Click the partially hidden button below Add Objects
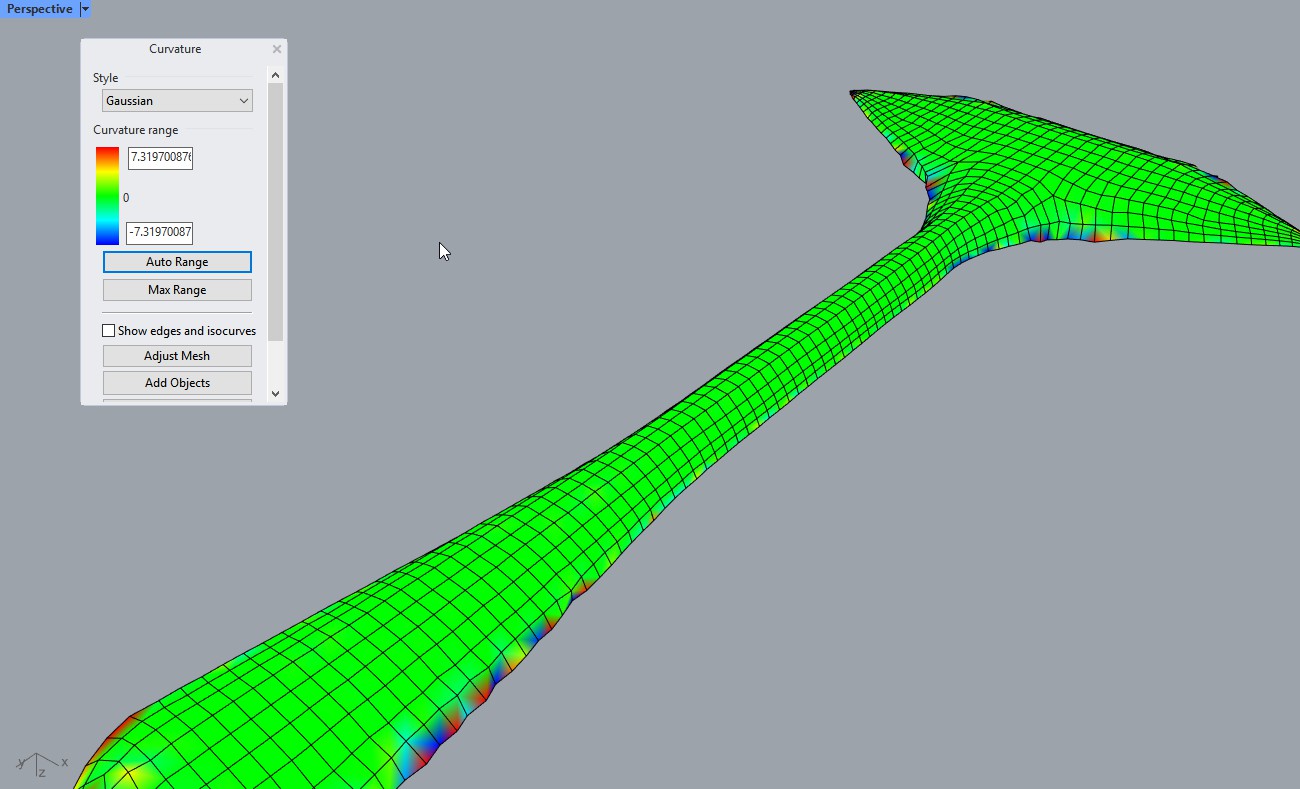This screenshot has width=1300, height=789. (x=177, y=401)
